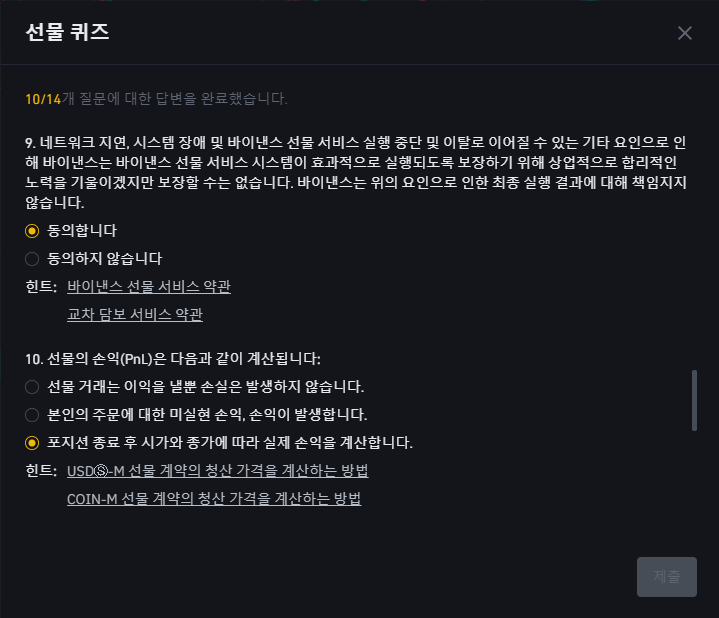Click the answer text 본인의 주문에 대한 미실현 손익

pyautogui.click(x=207, y=415)
